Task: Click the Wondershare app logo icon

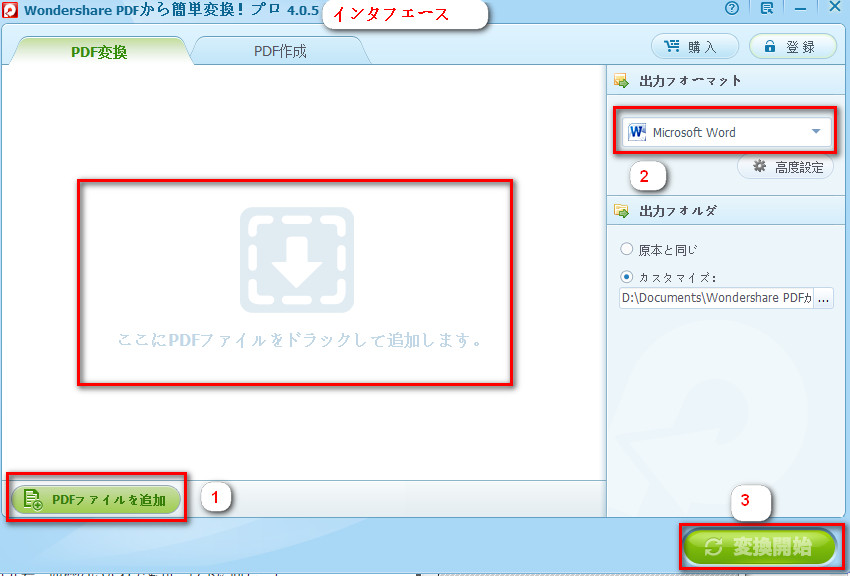Action: (x=10, y=10)
